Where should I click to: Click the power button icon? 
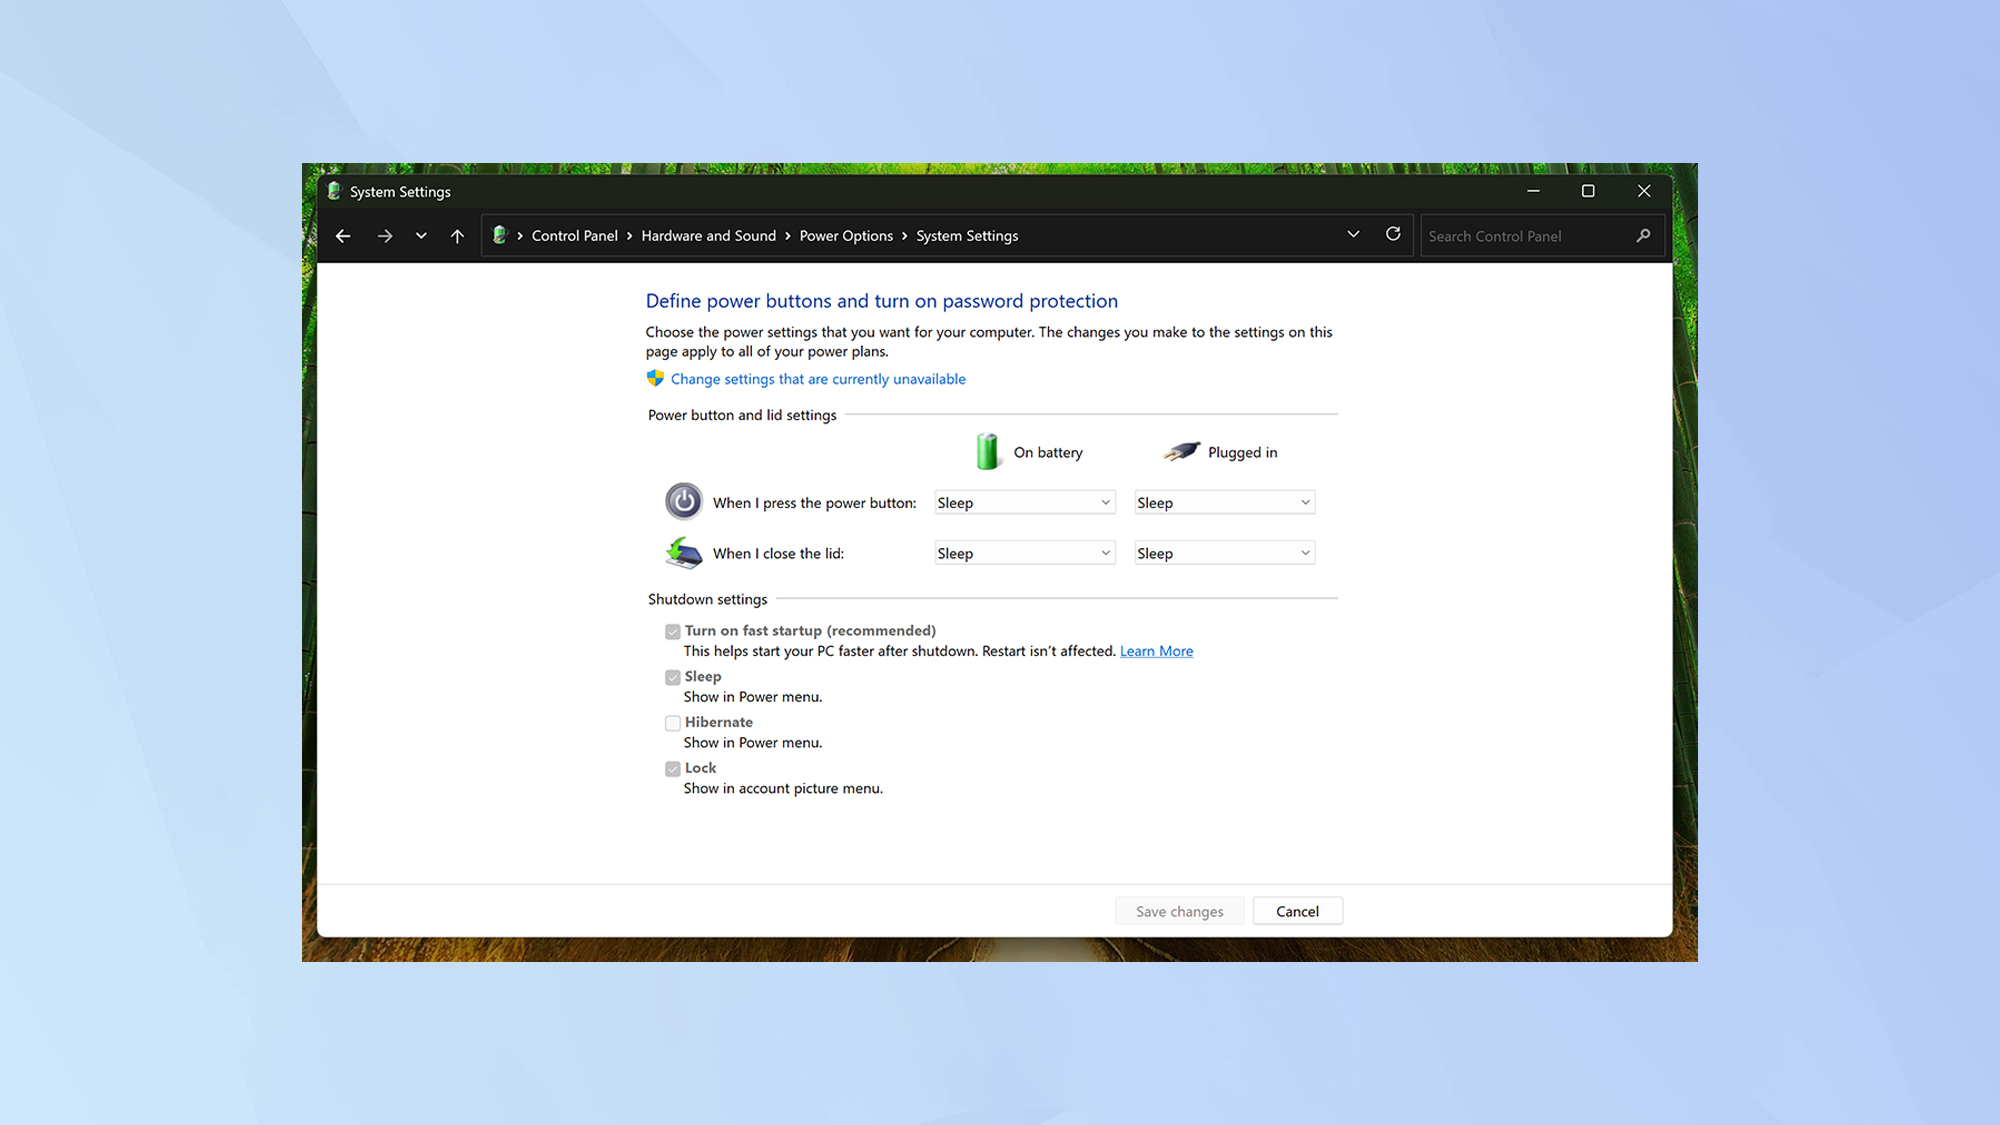684,501
